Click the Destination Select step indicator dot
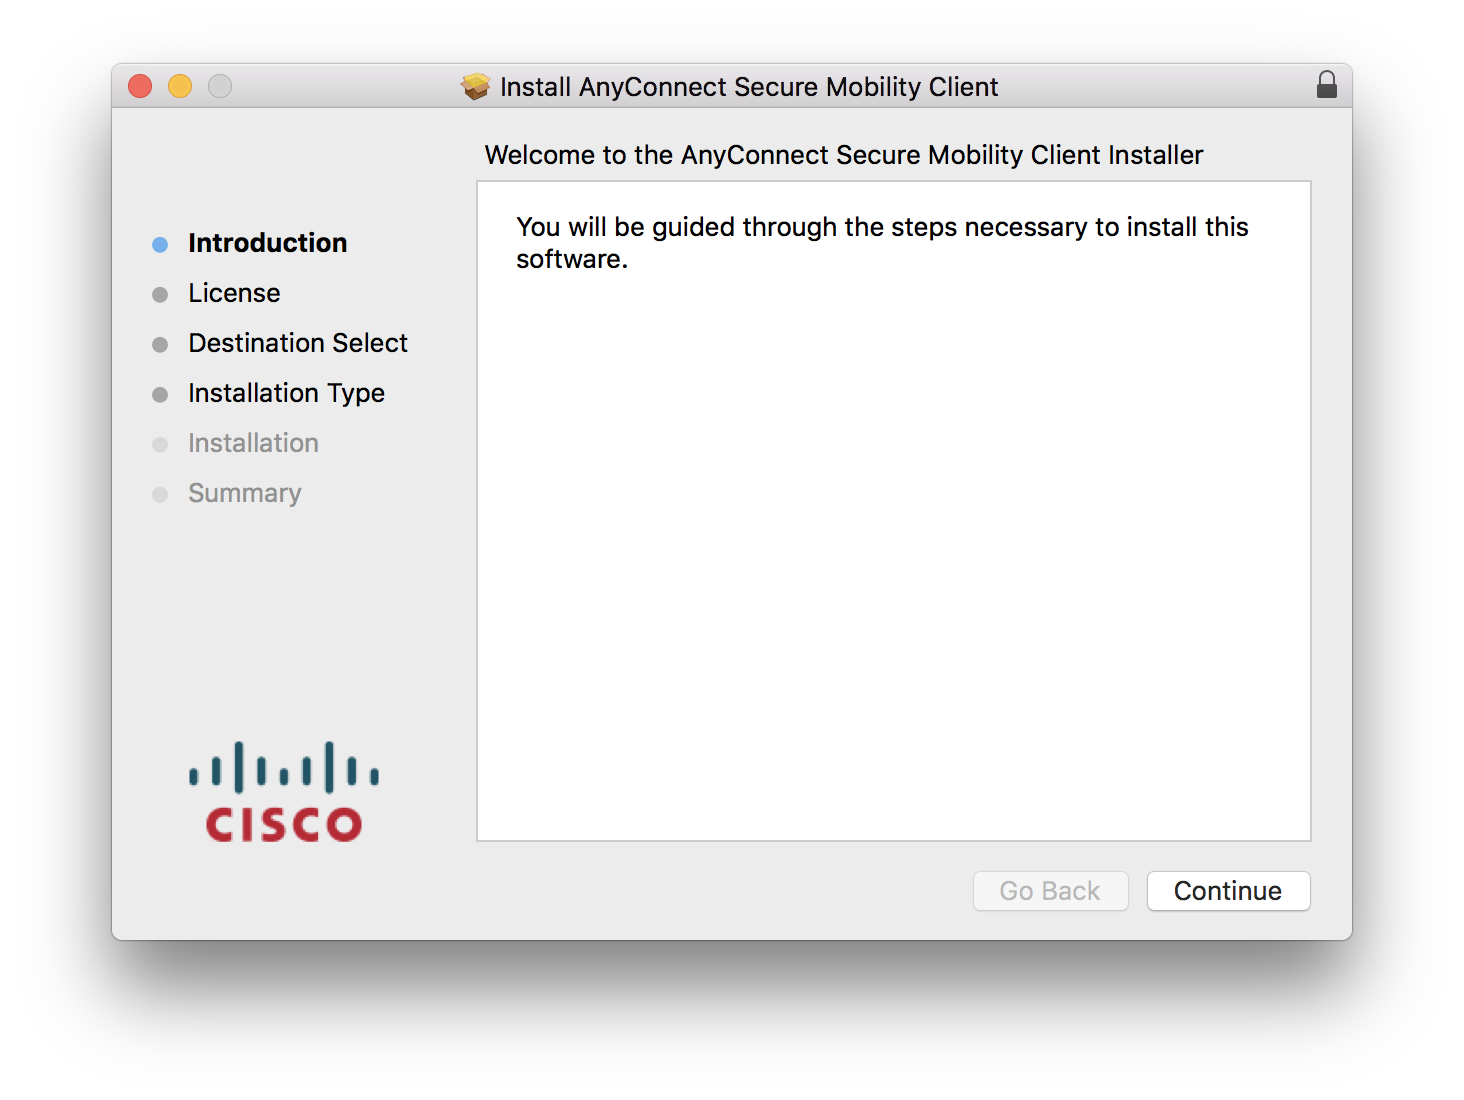Image resolution: width=1464 pixels, height=1100 pixels. pos(161,344)
